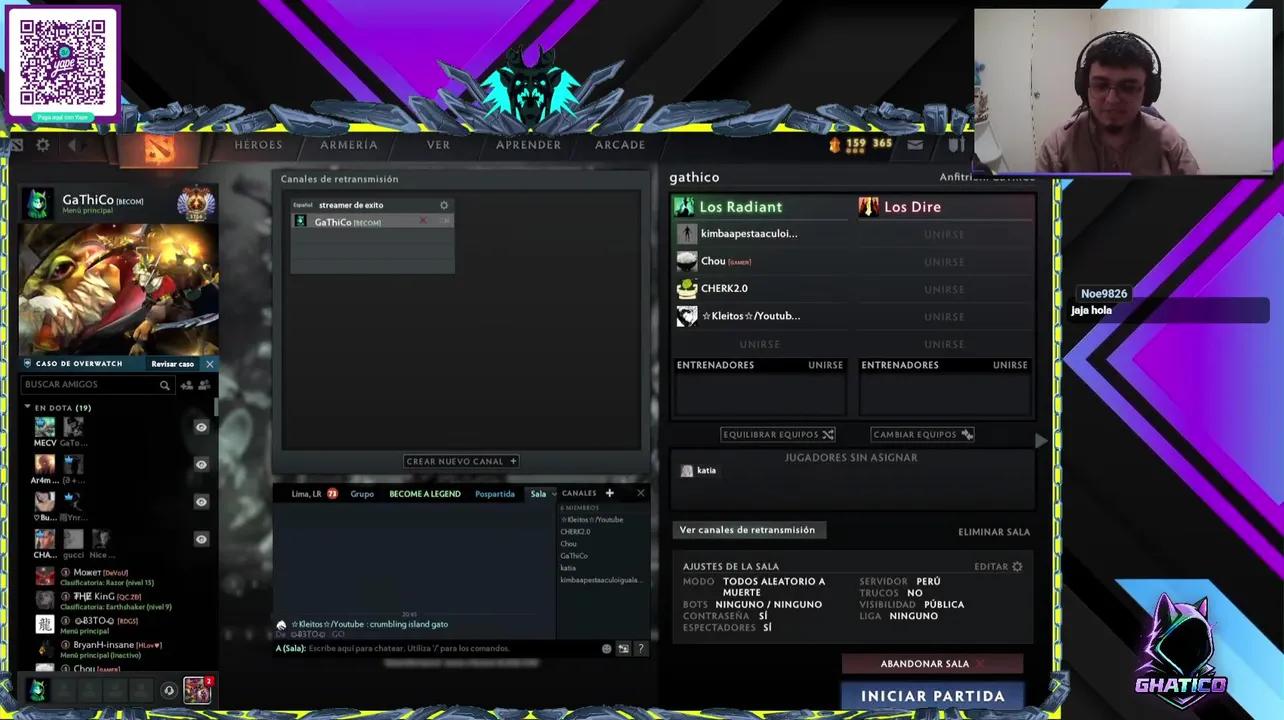Switch to BECOME A LEGEND chat tab

pos(425,494)
